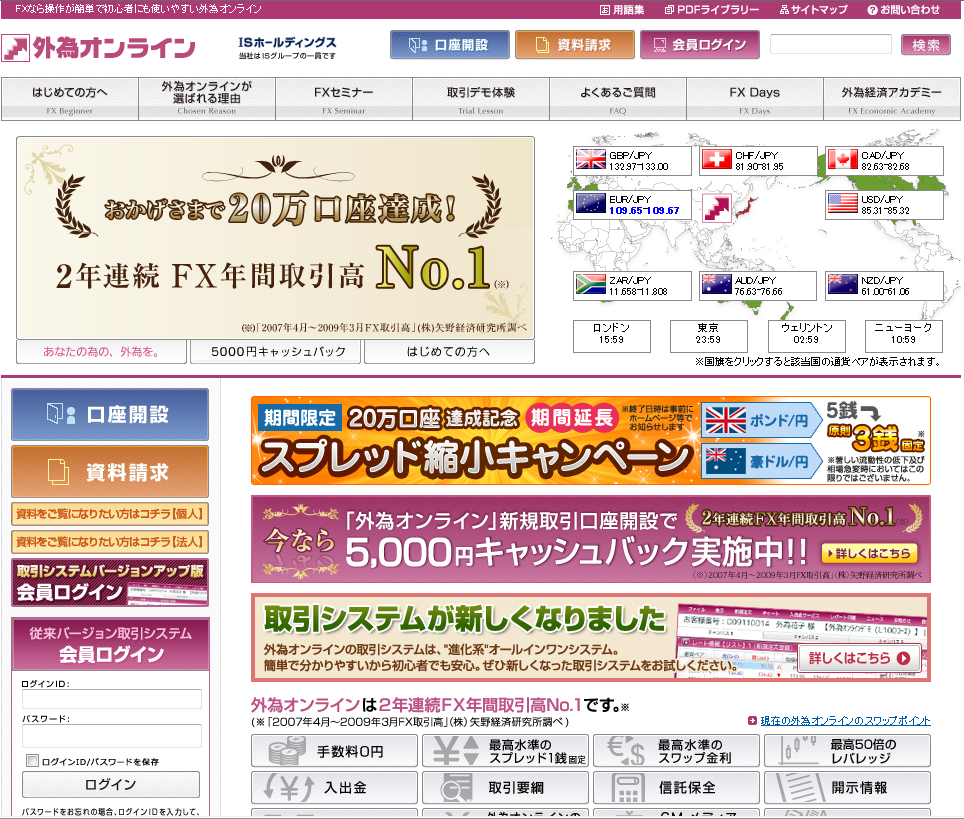The width and height of the screenshot is (964, 819).
Task: Click sidebar 口座開設 large button
Action: point(110,414)
